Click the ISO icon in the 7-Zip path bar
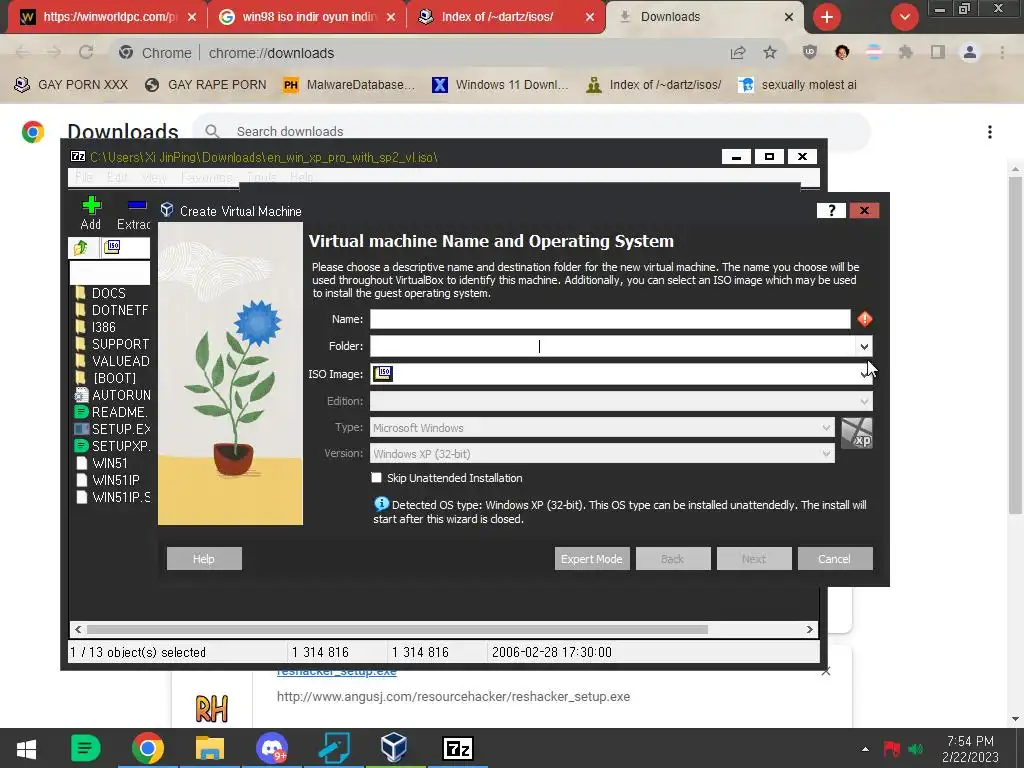The height and width of the screenshot is (768, 1024). click(112, 247)
